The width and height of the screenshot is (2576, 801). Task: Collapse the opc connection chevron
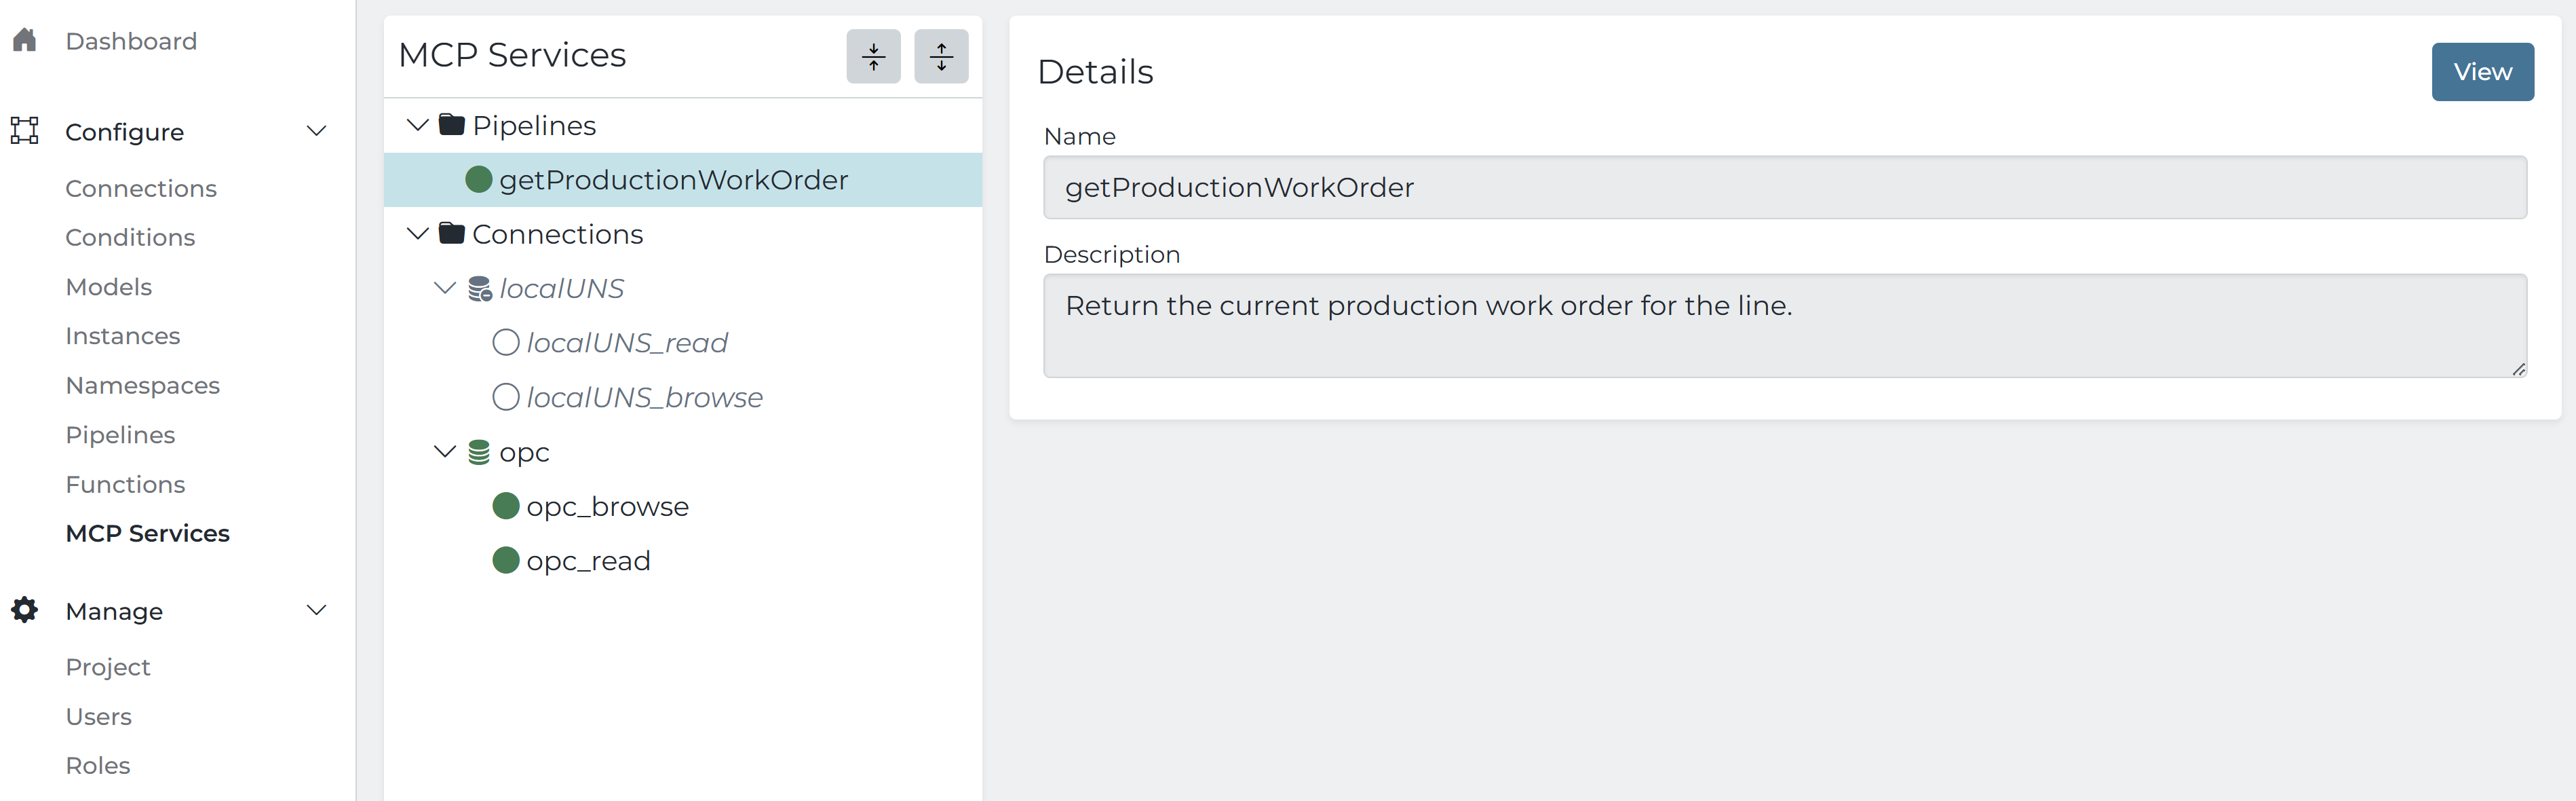coord(445,452)
